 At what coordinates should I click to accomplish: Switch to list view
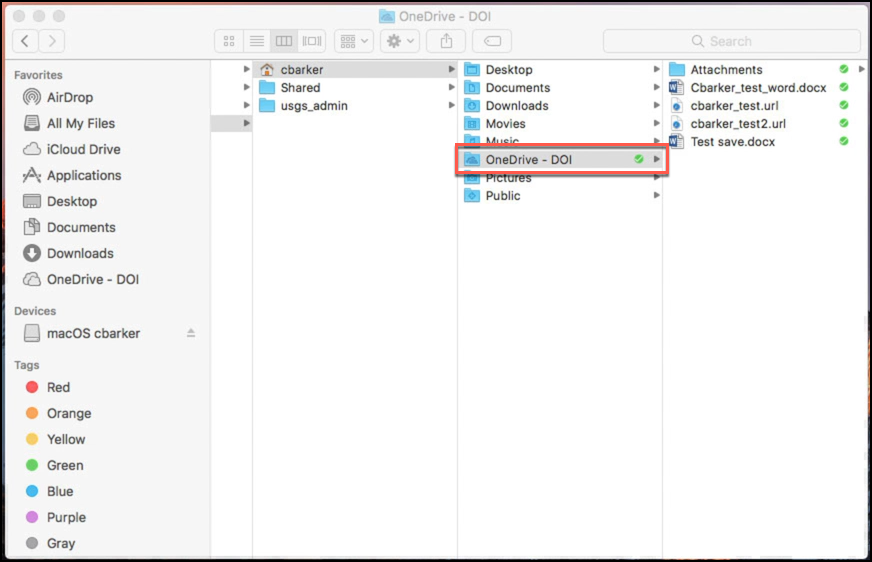click(257, 41)
